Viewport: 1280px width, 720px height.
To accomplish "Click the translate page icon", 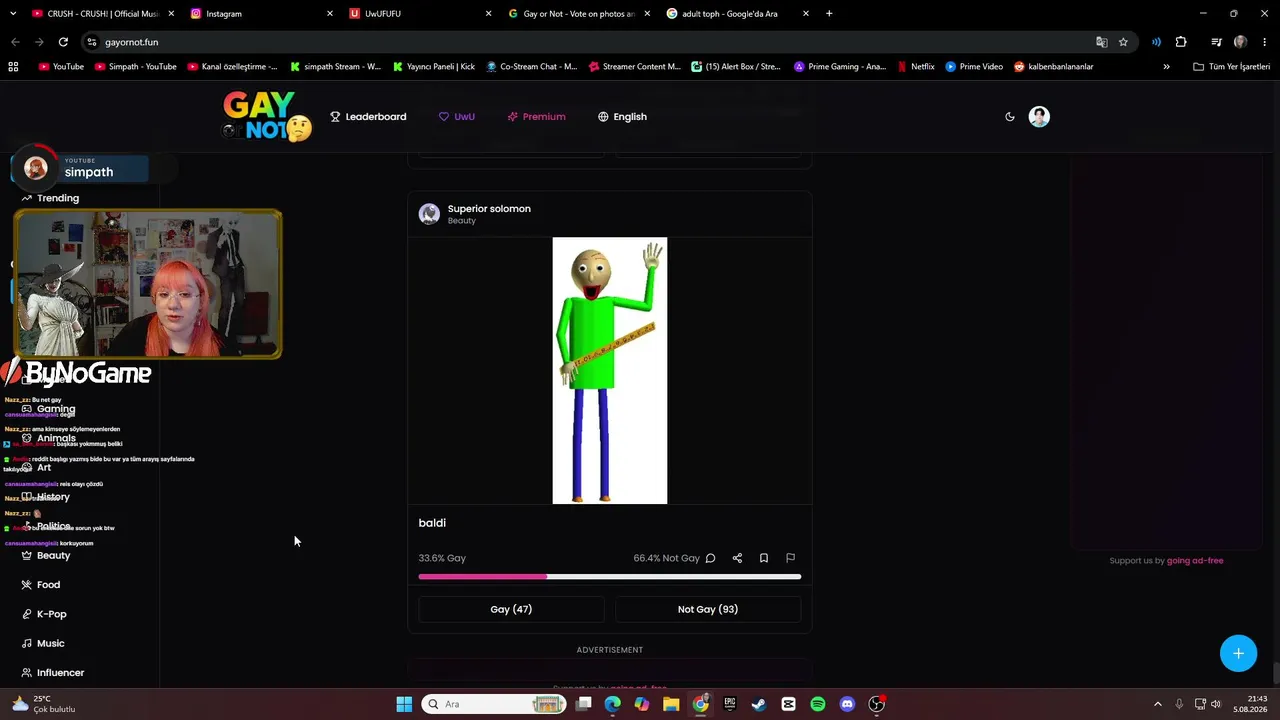I will coord(1102,42).
